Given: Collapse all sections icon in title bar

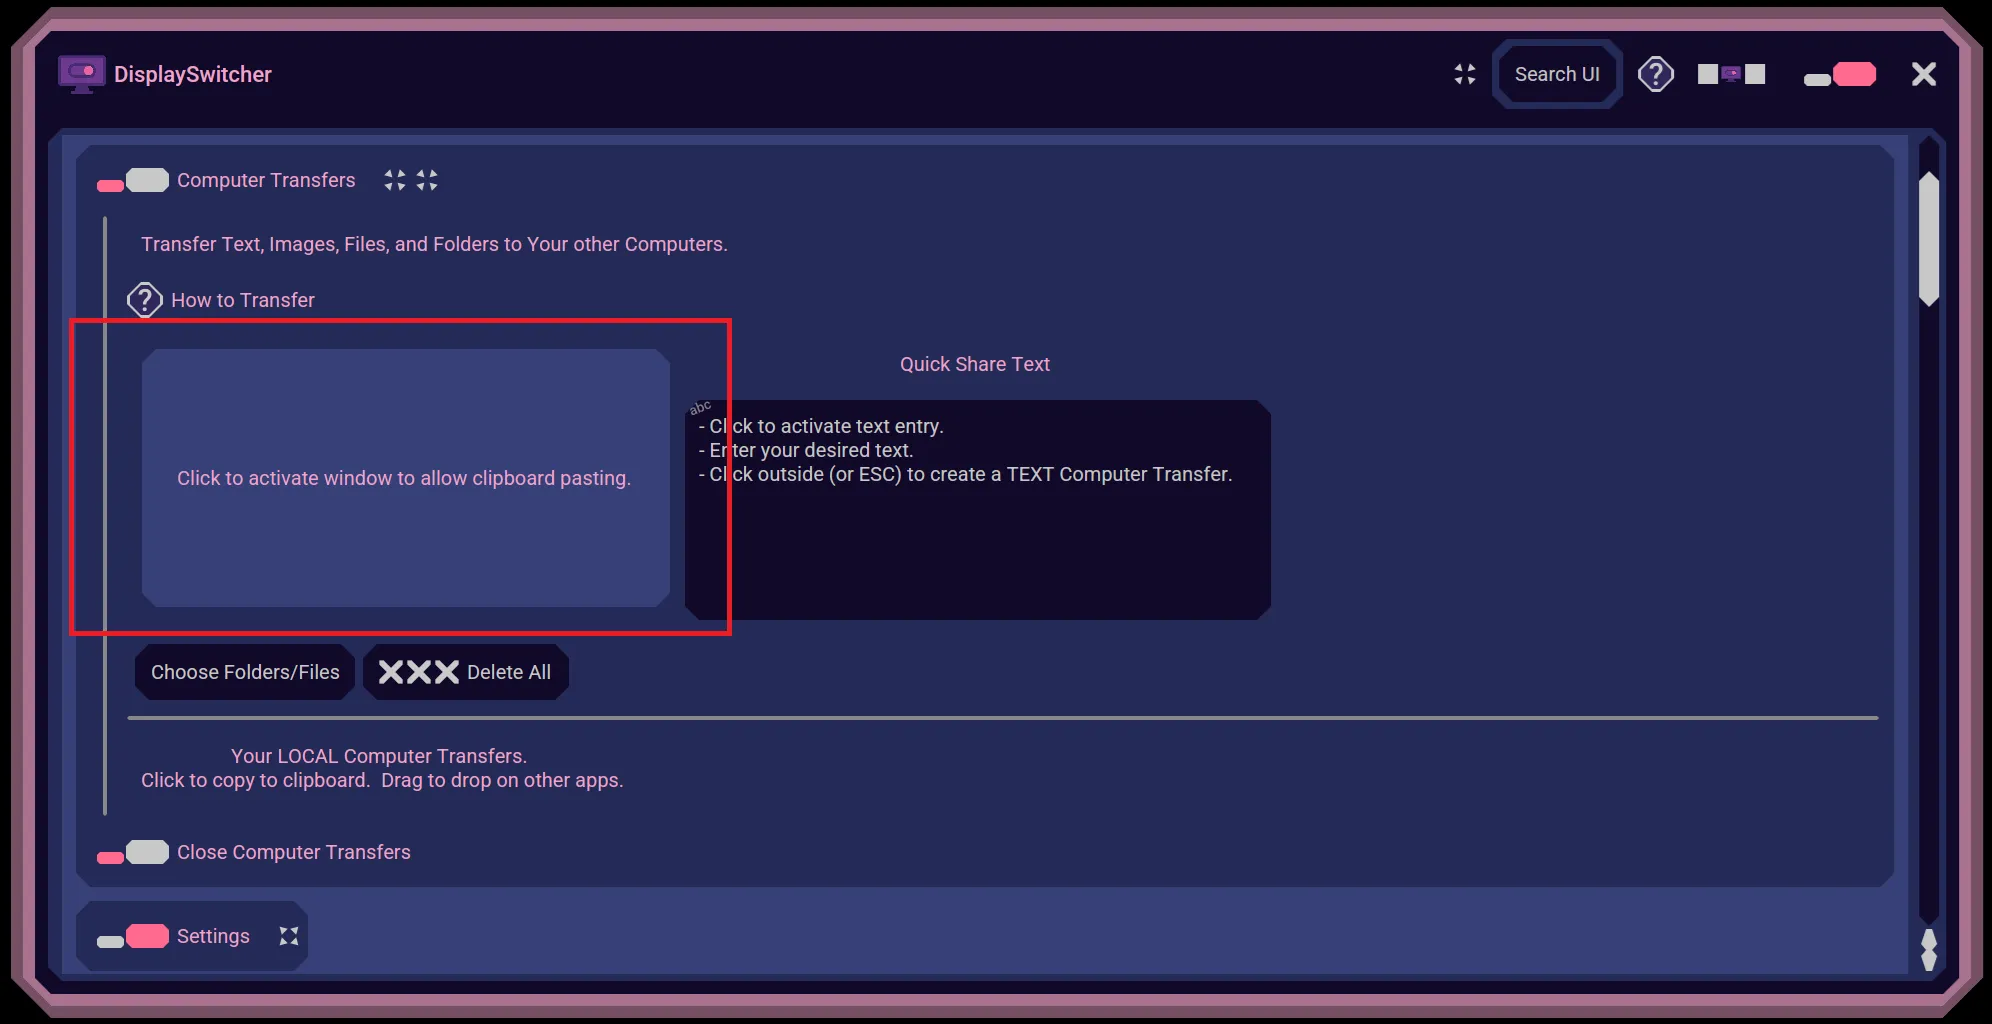Looking at the screenshot, I should (x=1465, y=74).
